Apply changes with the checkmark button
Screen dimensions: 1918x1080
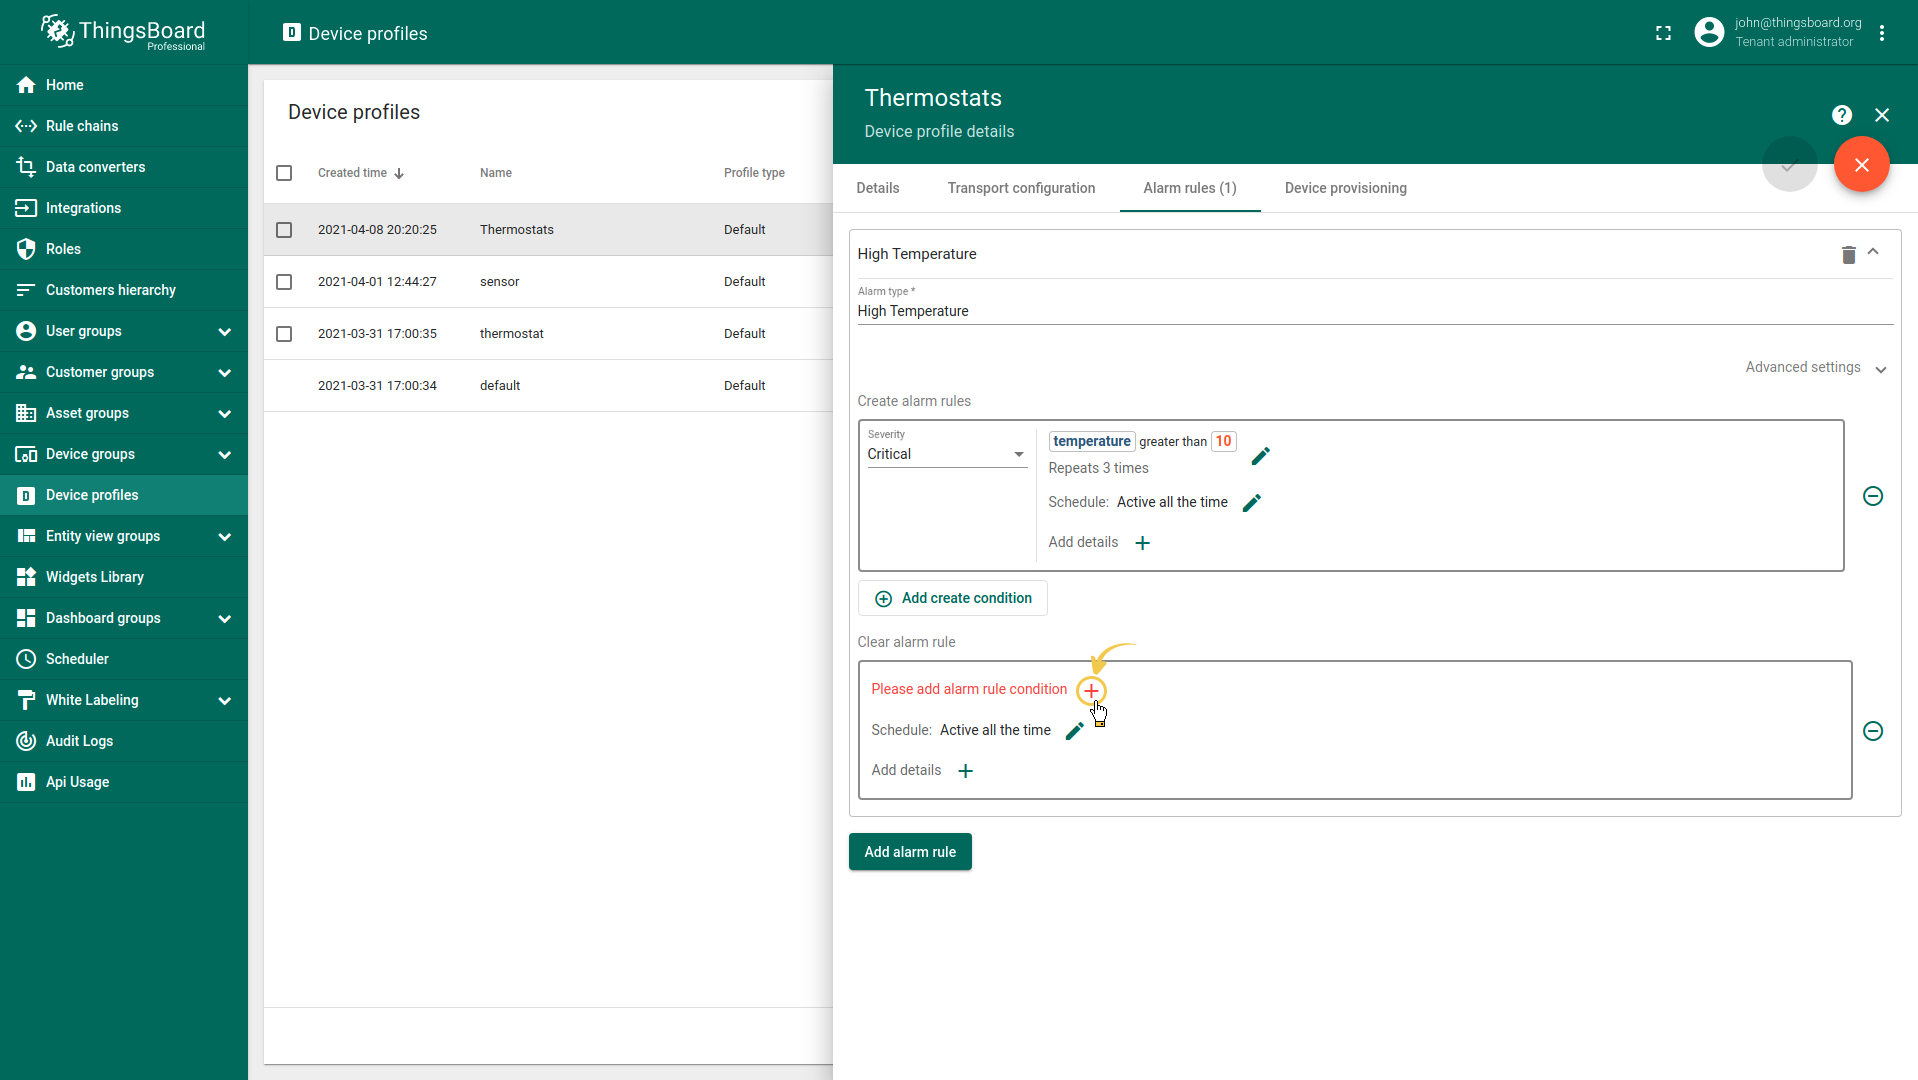coord(1789,164)
